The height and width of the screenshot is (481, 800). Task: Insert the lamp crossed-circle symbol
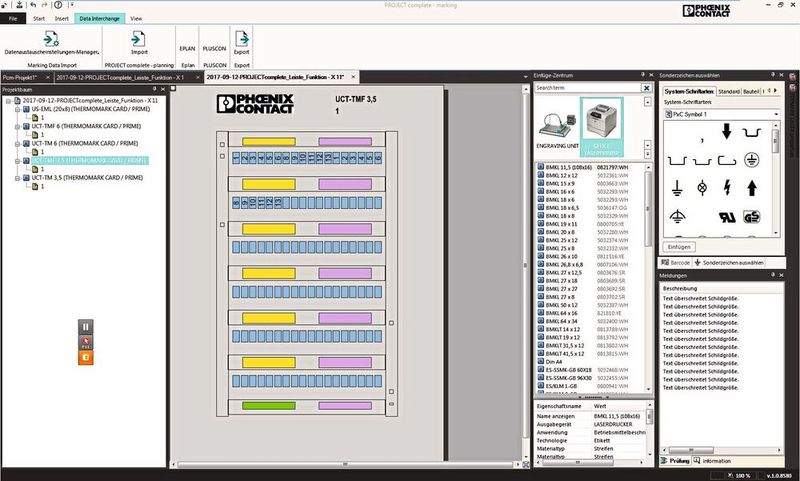[702, 188]
